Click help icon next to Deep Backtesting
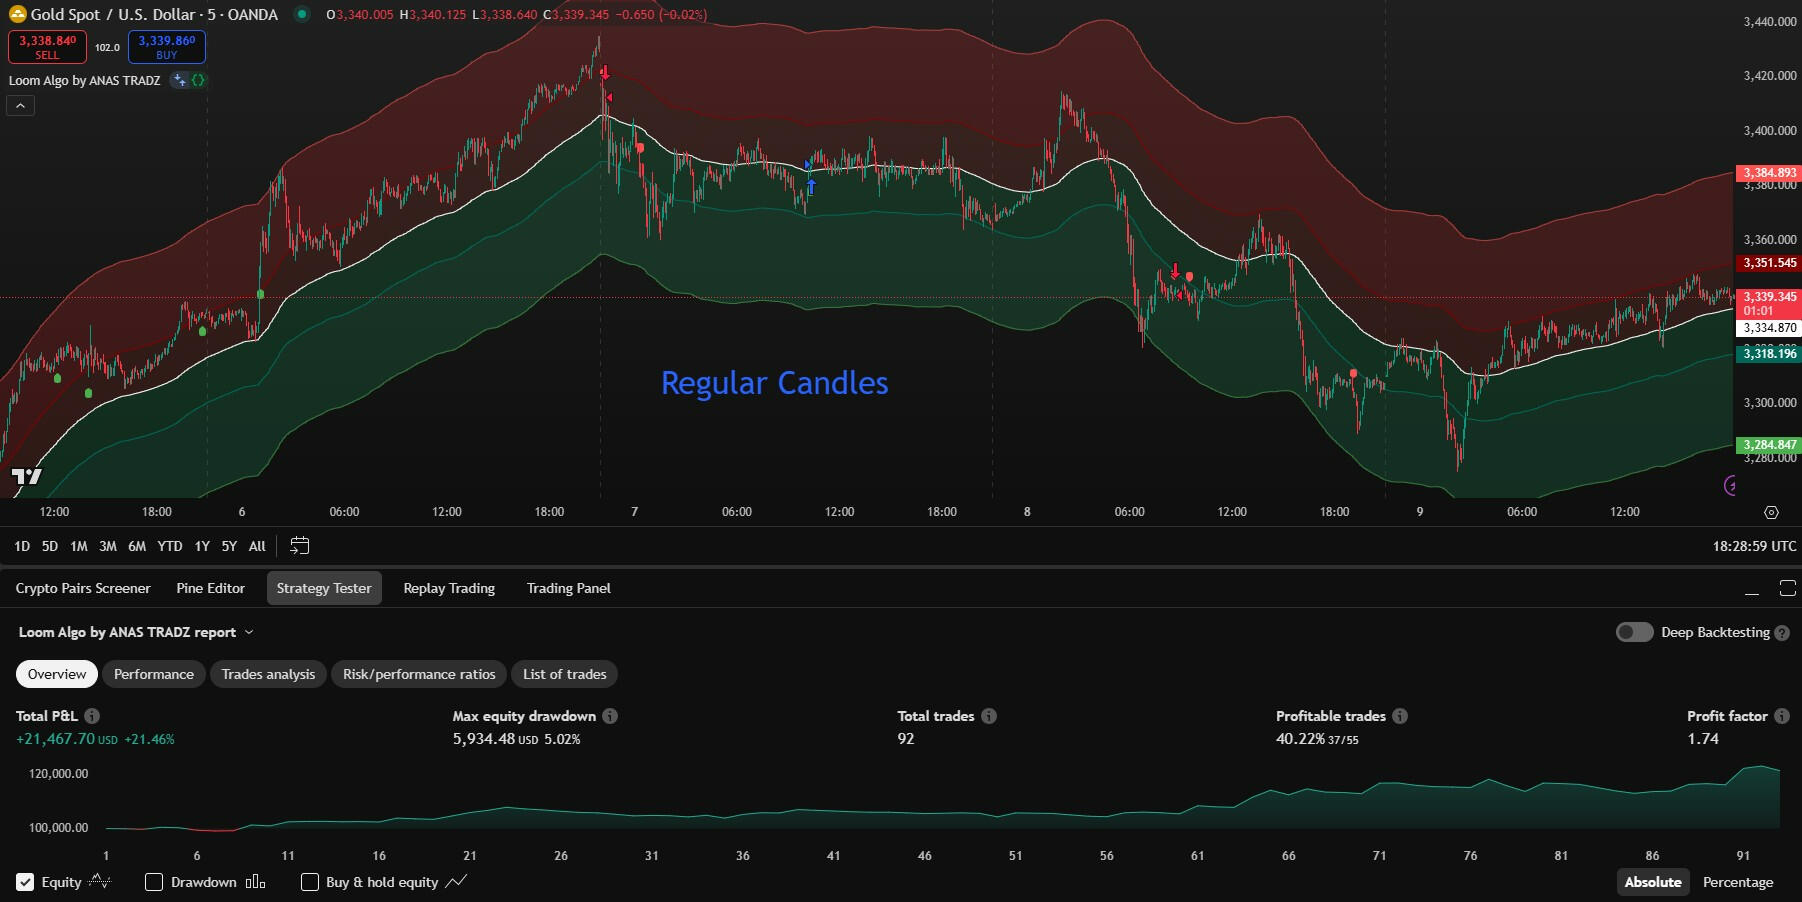The height and width of the screenshot is (902, 1802). pos(1782,633)
